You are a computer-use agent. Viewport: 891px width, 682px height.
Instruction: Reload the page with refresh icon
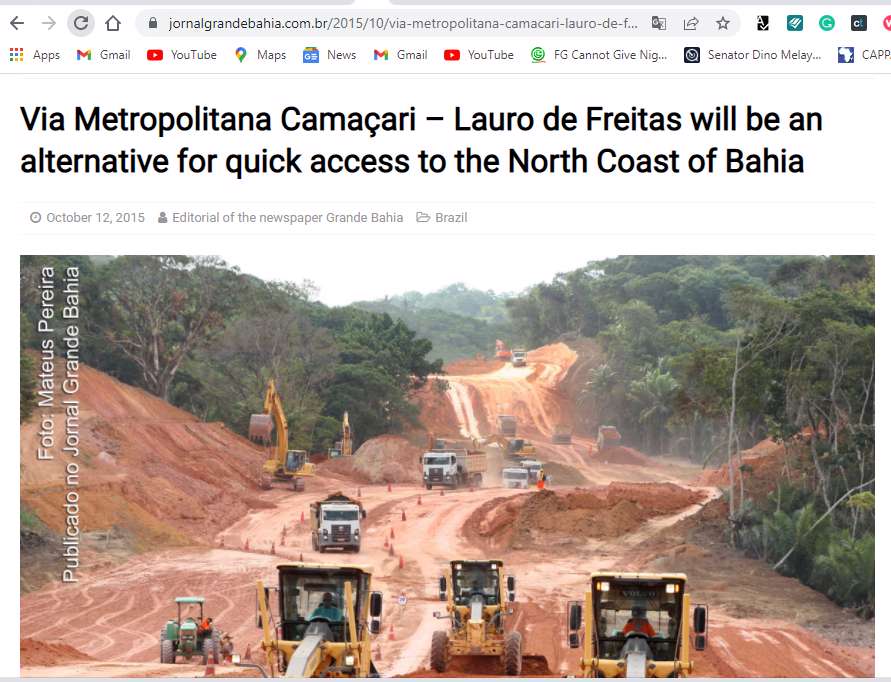point(81,23)
